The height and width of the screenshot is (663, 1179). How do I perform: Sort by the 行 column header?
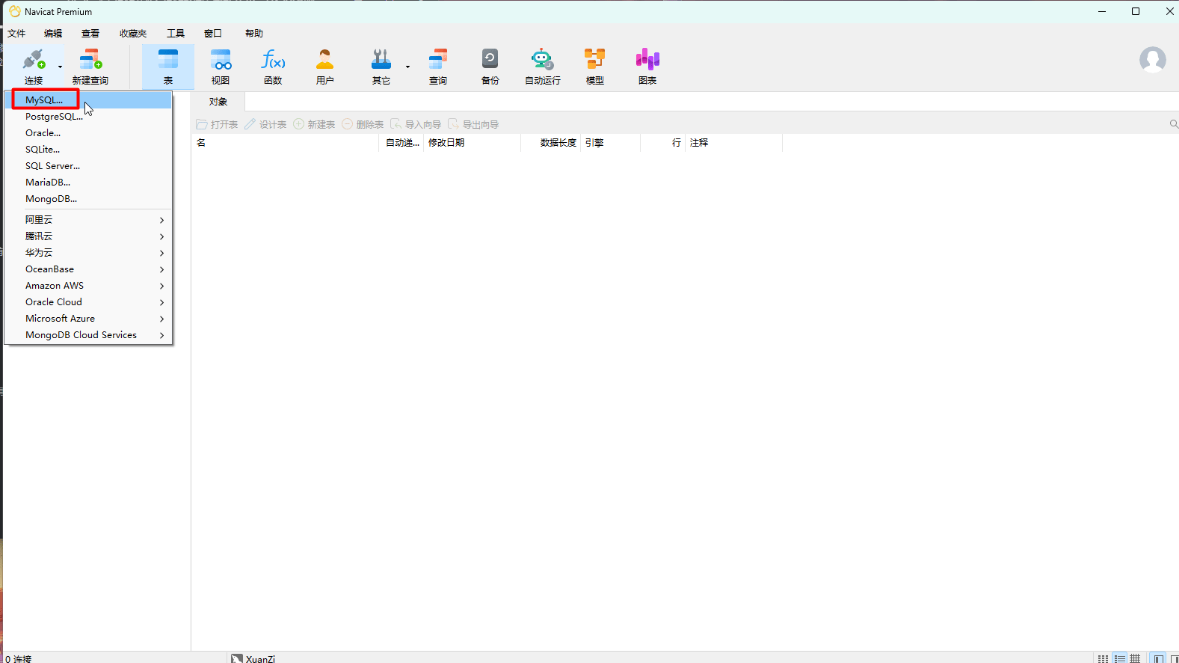663,143
